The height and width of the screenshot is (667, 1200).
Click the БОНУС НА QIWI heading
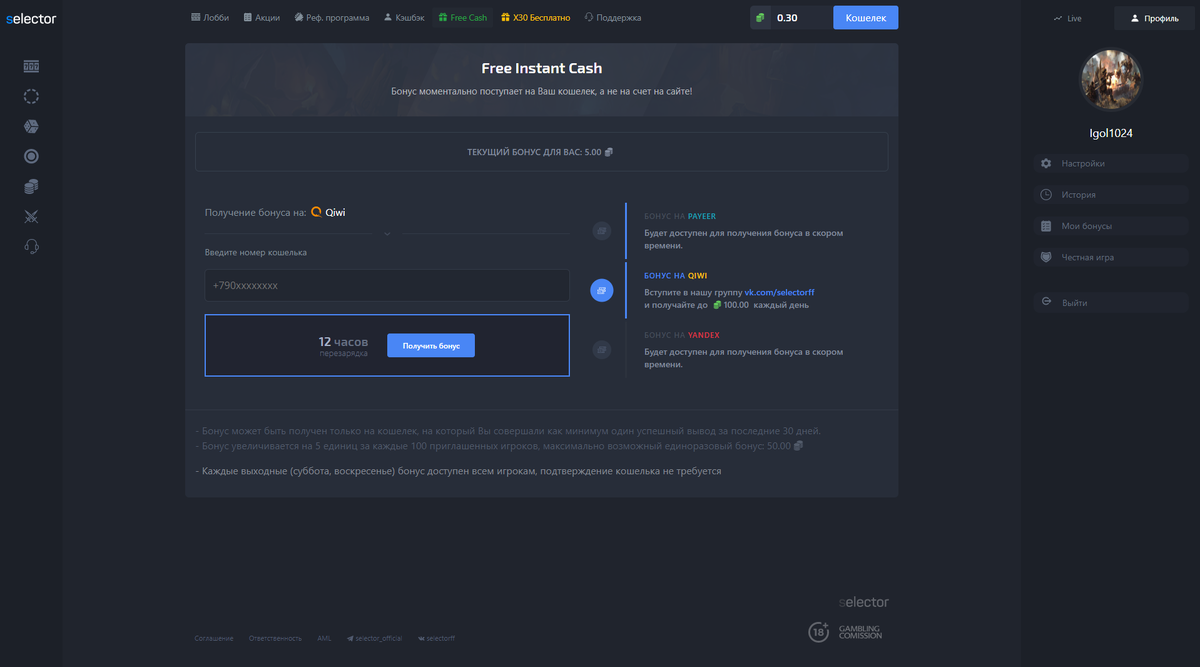tap(676, 275)
